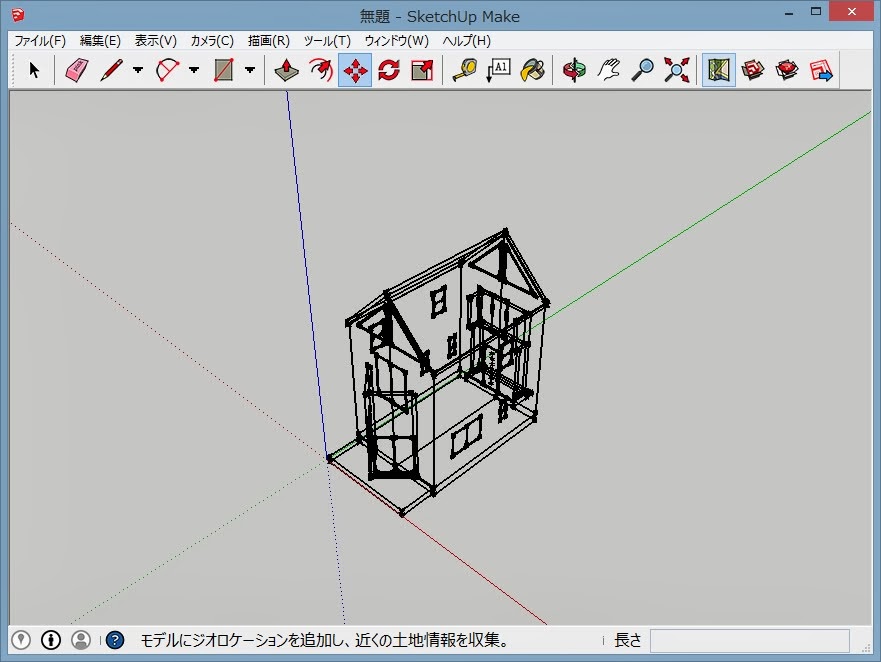
Task: Choose the Eraser tool
Action: tap(76, 70)
